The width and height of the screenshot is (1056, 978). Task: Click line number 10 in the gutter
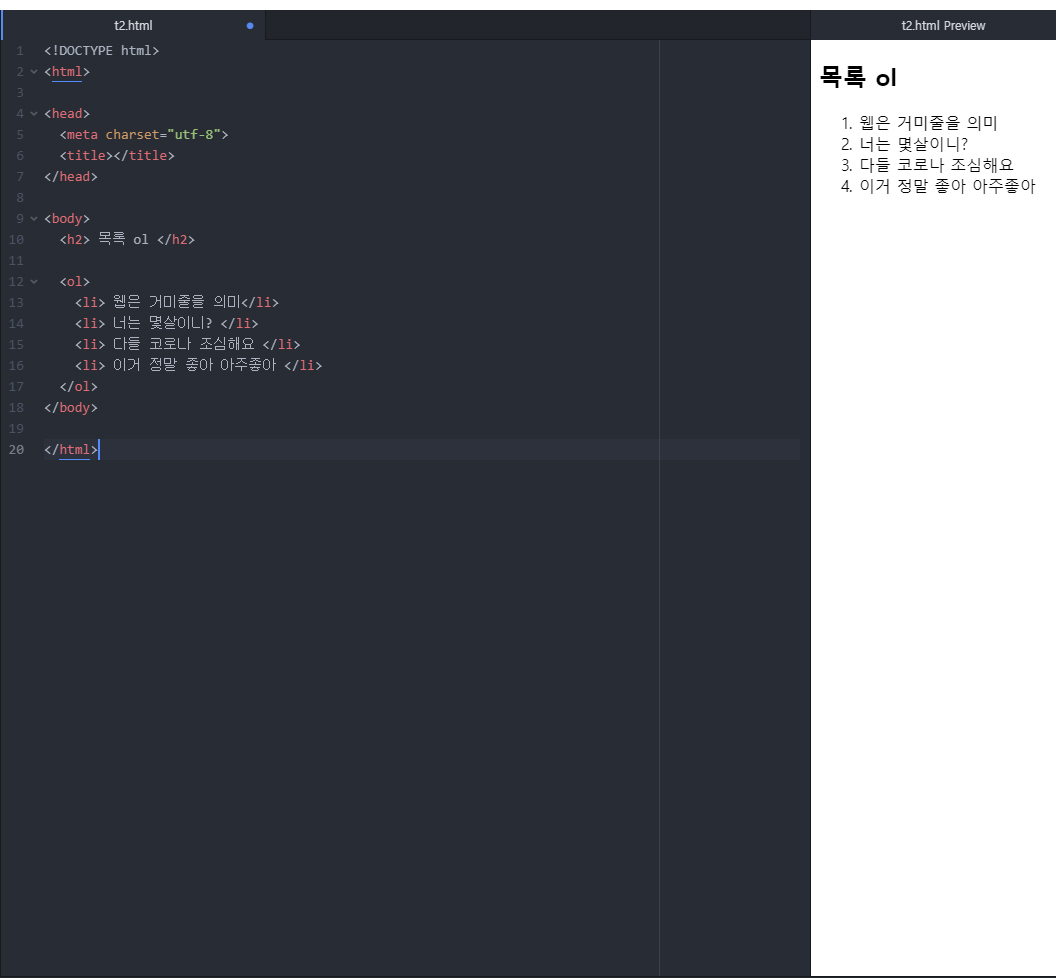(x=16, y=240)
